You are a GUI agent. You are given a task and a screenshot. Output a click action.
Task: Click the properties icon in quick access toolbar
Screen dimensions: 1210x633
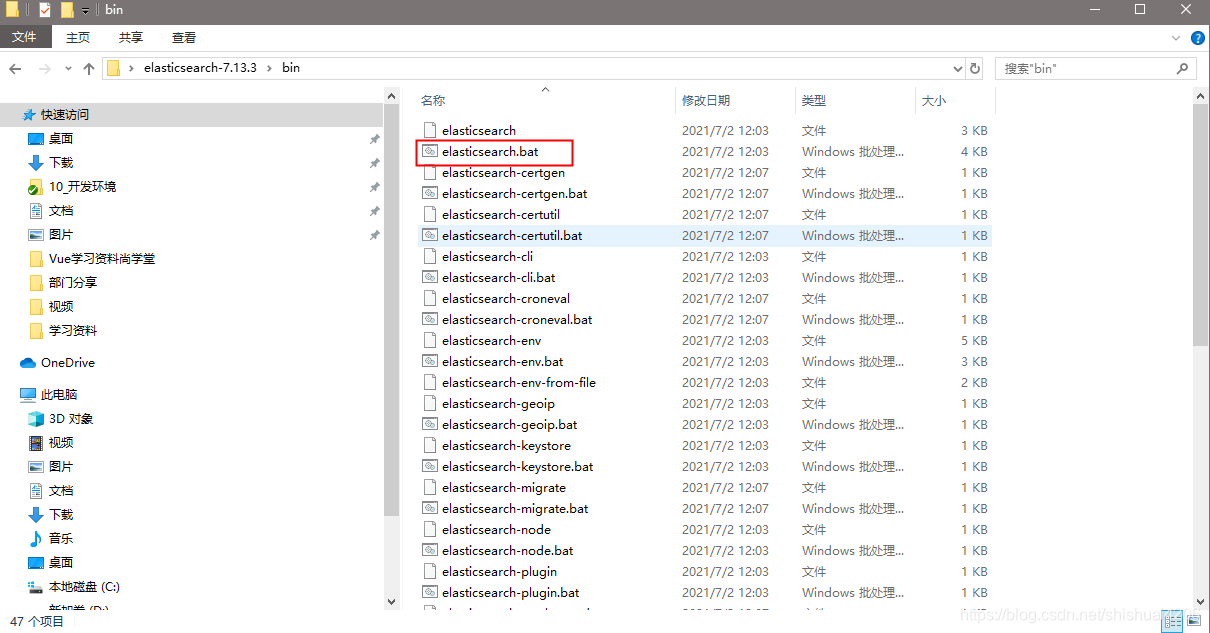(x=45, y=10)
